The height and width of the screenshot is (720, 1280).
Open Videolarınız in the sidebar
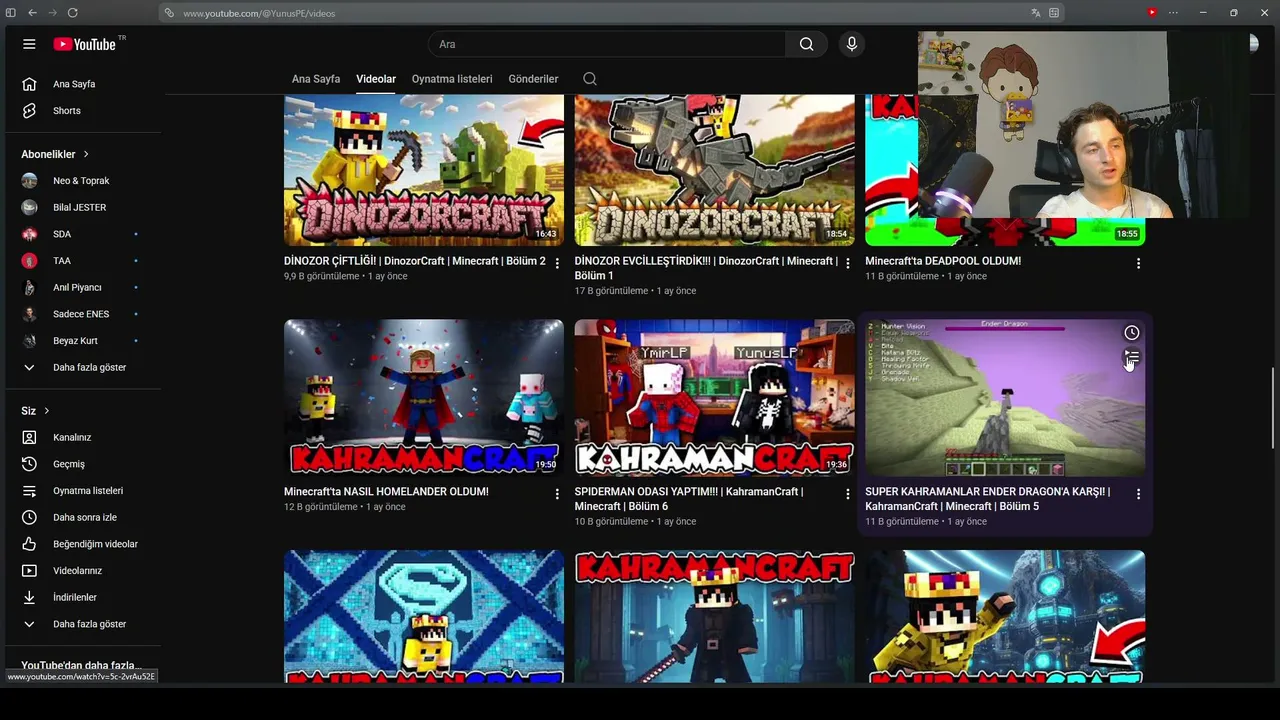80,571
